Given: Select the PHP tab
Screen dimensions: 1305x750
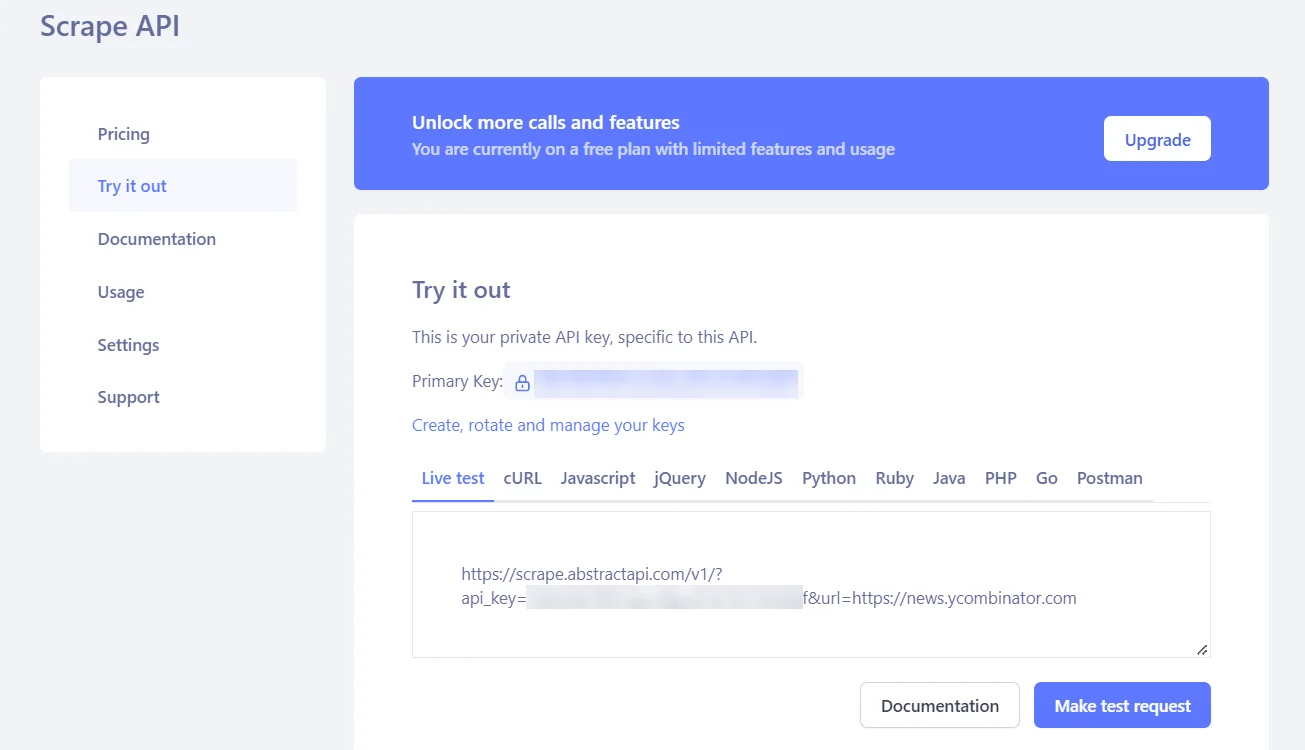Looking at the screenshot, I should 1000,478.
